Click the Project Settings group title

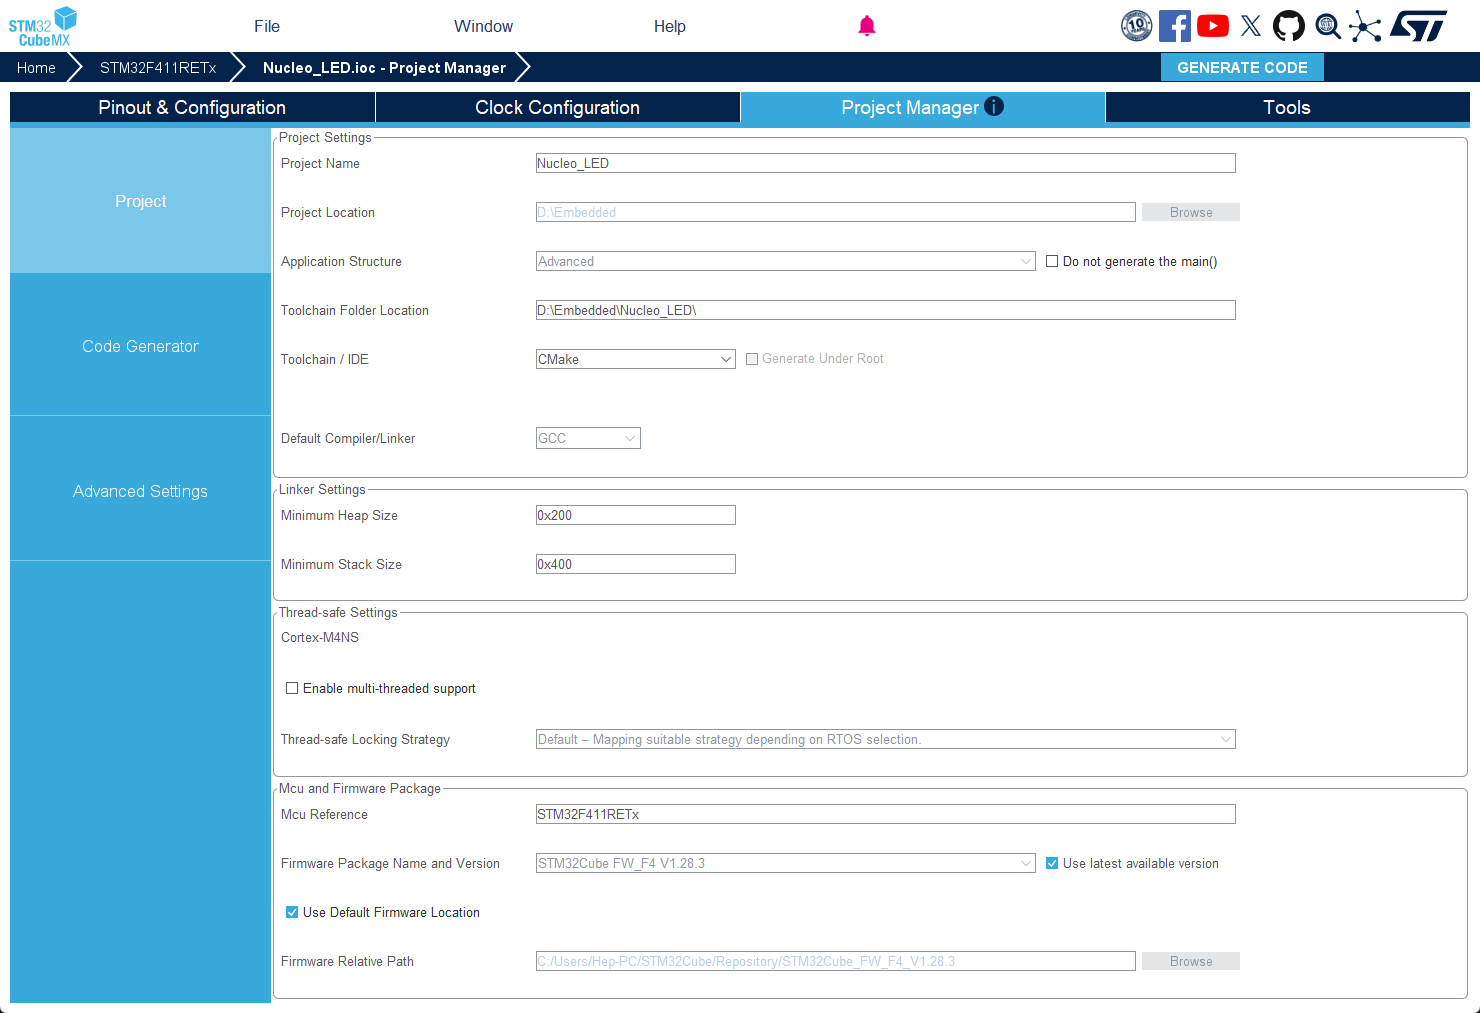pos(325,137)
